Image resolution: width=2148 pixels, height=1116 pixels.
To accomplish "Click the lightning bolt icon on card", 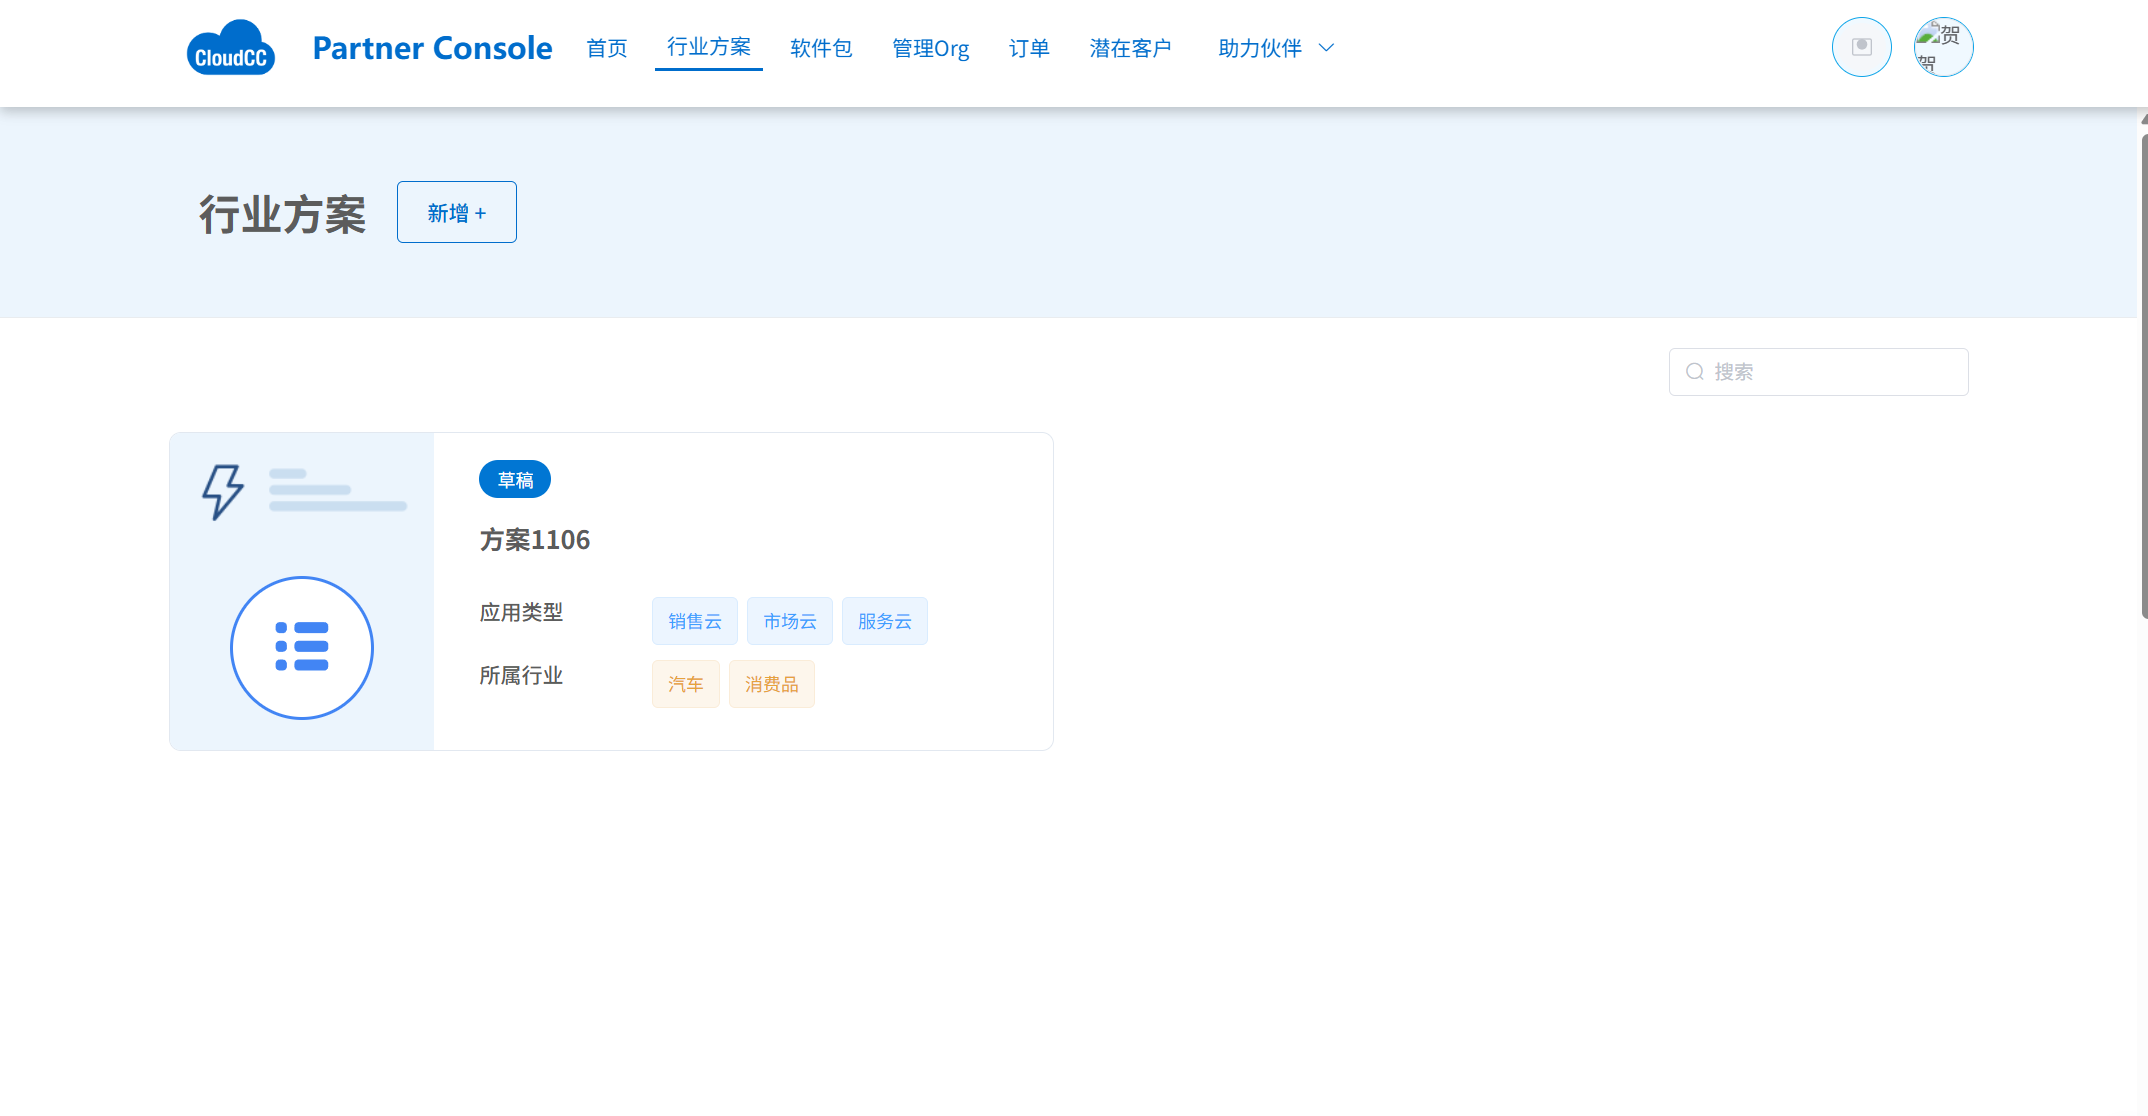I will (222, 491).
